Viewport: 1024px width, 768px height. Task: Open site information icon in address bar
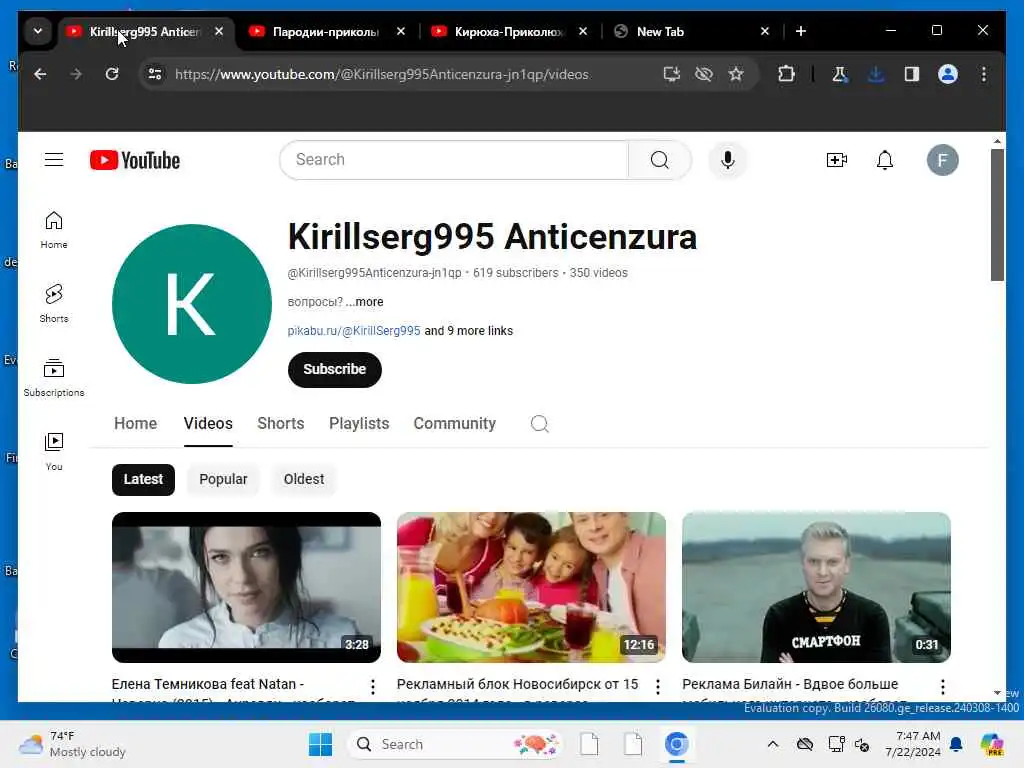(155, 74)
